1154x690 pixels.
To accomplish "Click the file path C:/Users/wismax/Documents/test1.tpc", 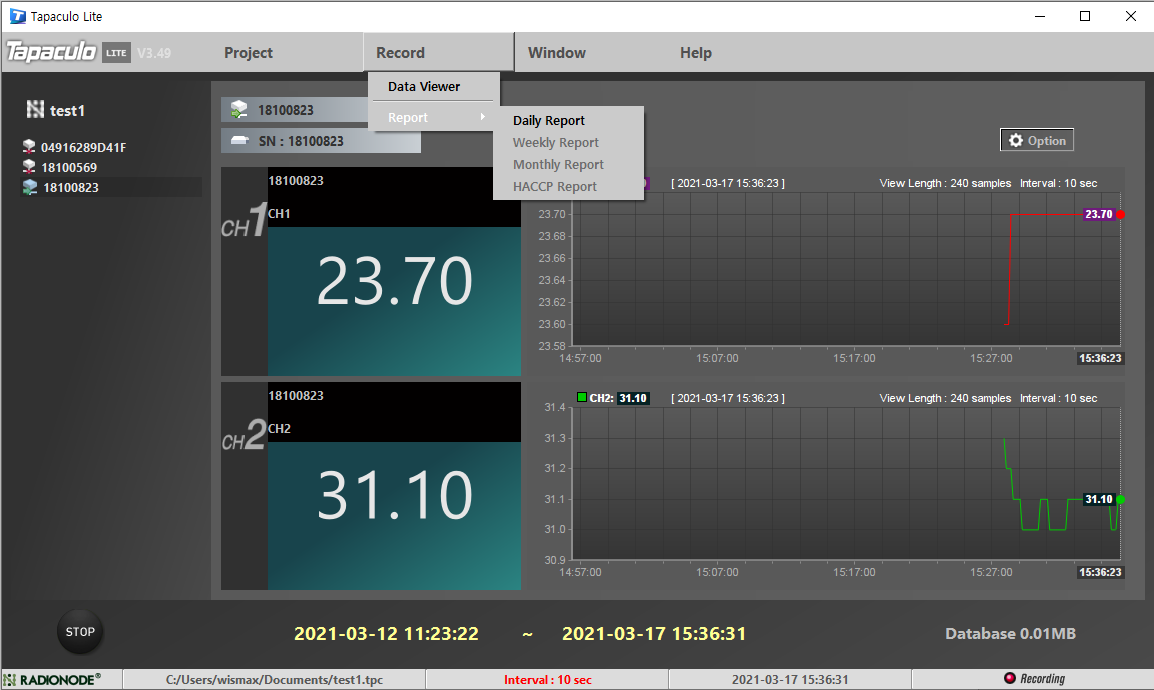I will [275, 680].
